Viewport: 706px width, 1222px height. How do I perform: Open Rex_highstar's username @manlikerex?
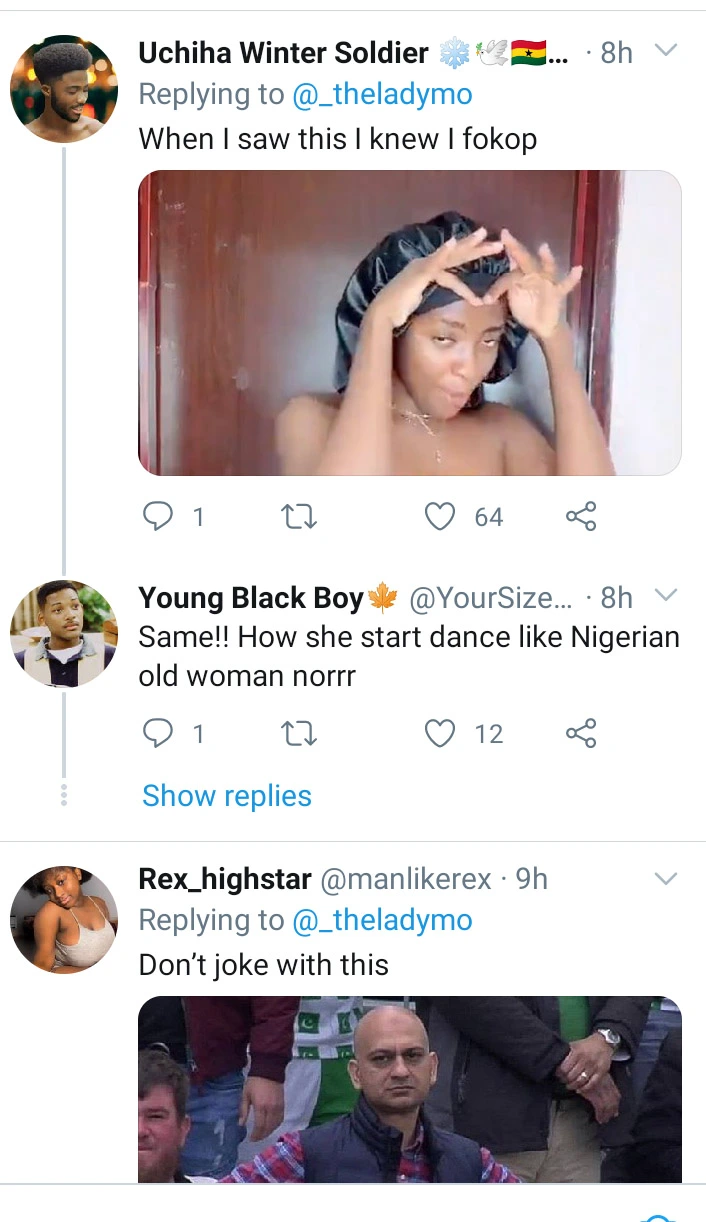[405, 879]
